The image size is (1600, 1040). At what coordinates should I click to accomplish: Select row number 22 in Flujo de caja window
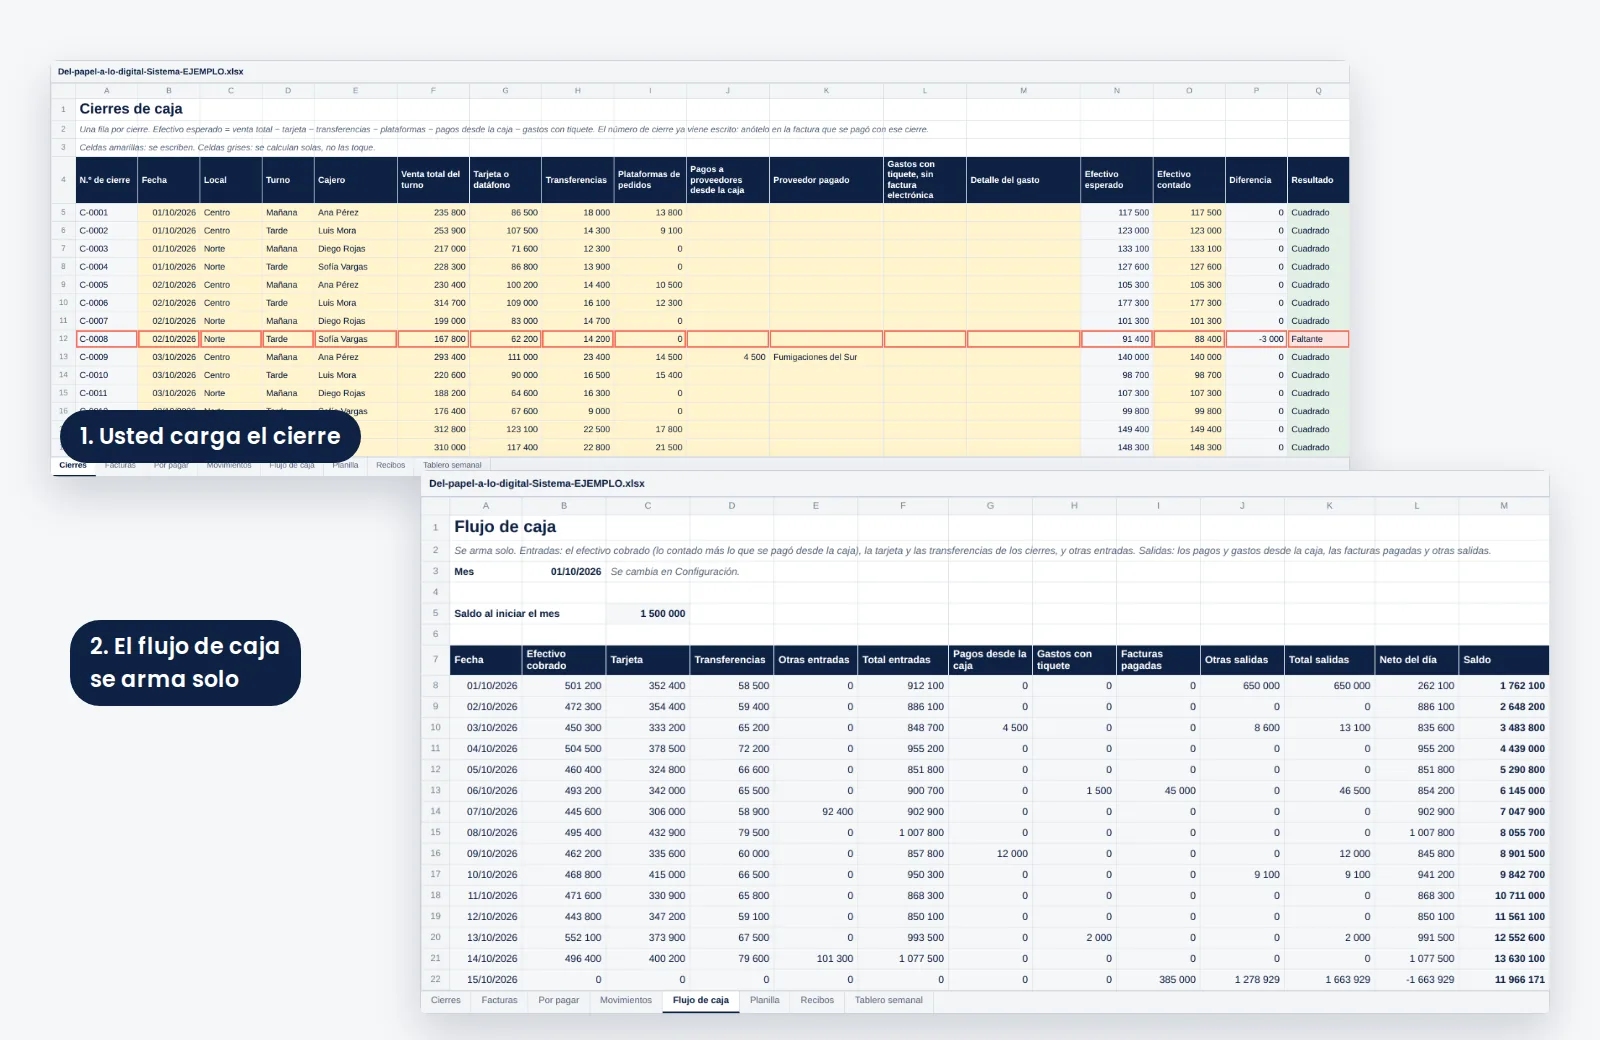coord(435,979)
